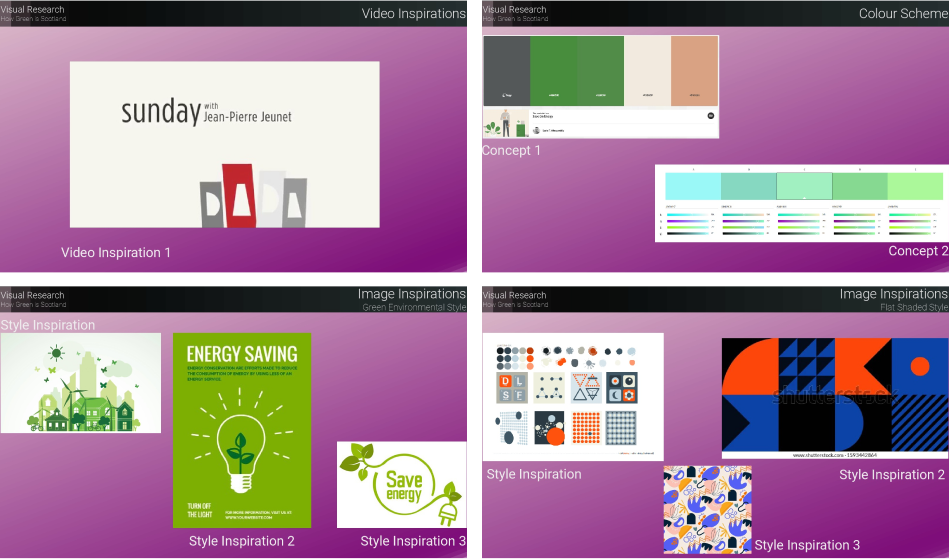Click the top slider under the cyan swatch
The width and height of the screenshot is (951, 559).
(x=688, y=215)
